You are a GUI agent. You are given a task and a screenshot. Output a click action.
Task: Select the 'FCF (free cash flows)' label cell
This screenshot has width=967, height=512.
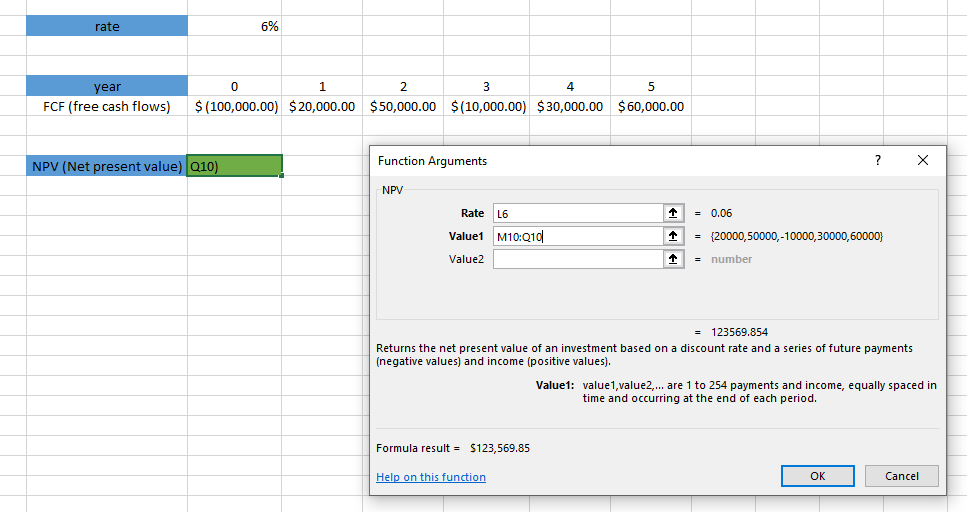pos(107,106)
